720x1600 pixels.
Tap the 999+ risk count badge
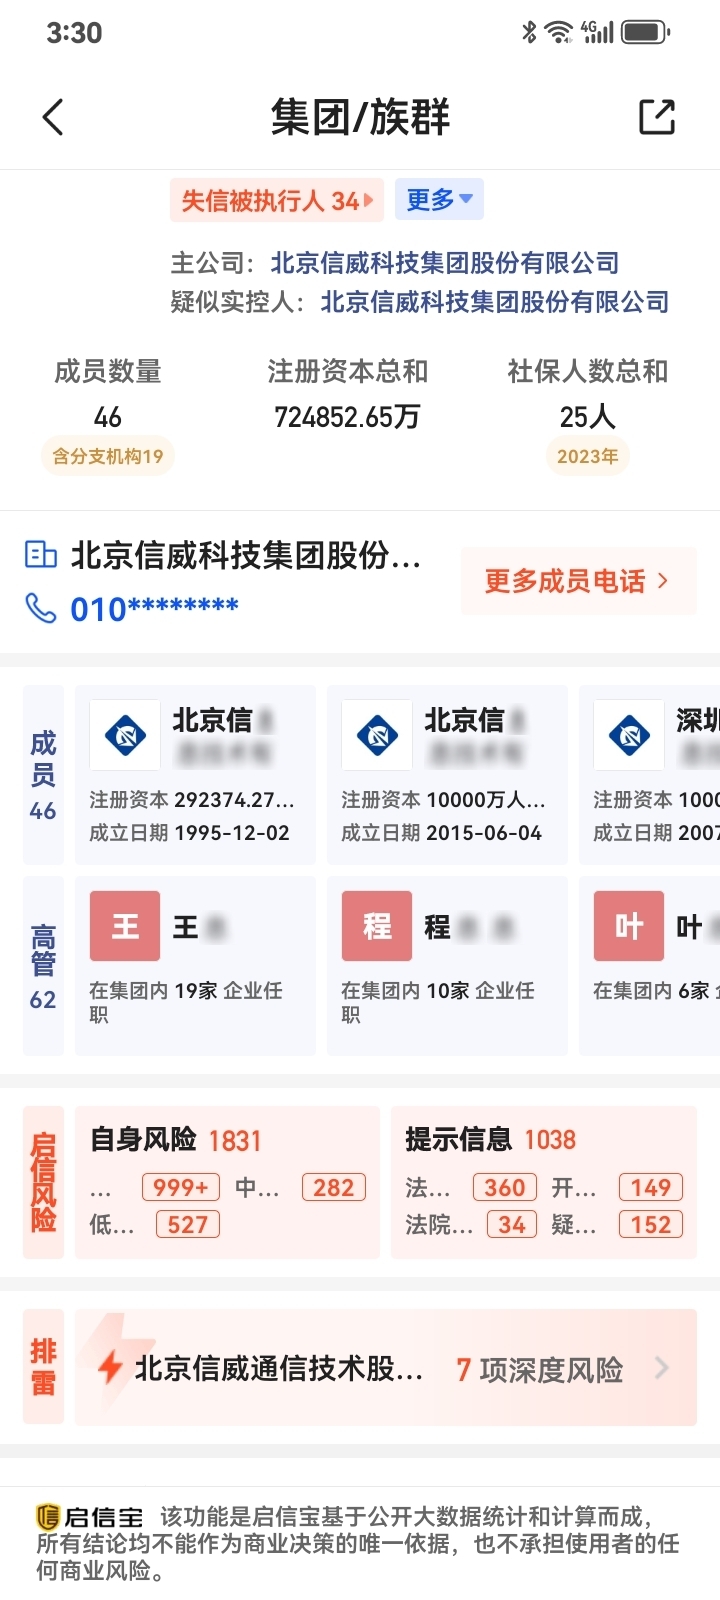[x=181, y=1188]
